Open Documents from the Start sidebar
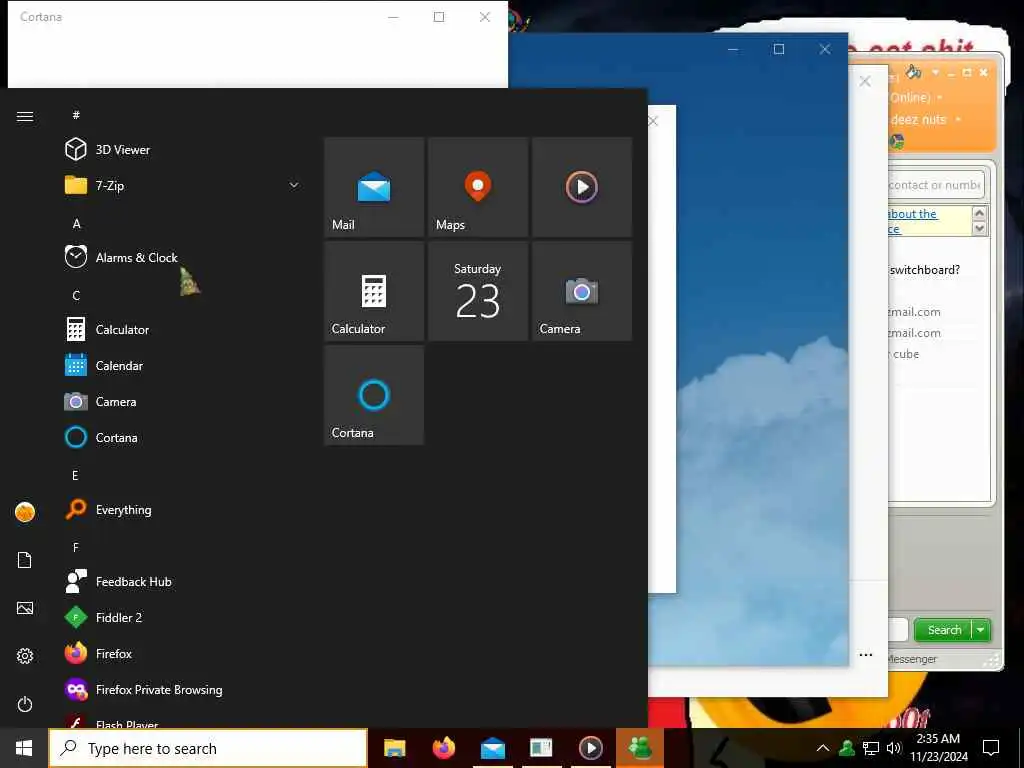1024x768 pixels. pyautogui.click(x=25, y=560)
